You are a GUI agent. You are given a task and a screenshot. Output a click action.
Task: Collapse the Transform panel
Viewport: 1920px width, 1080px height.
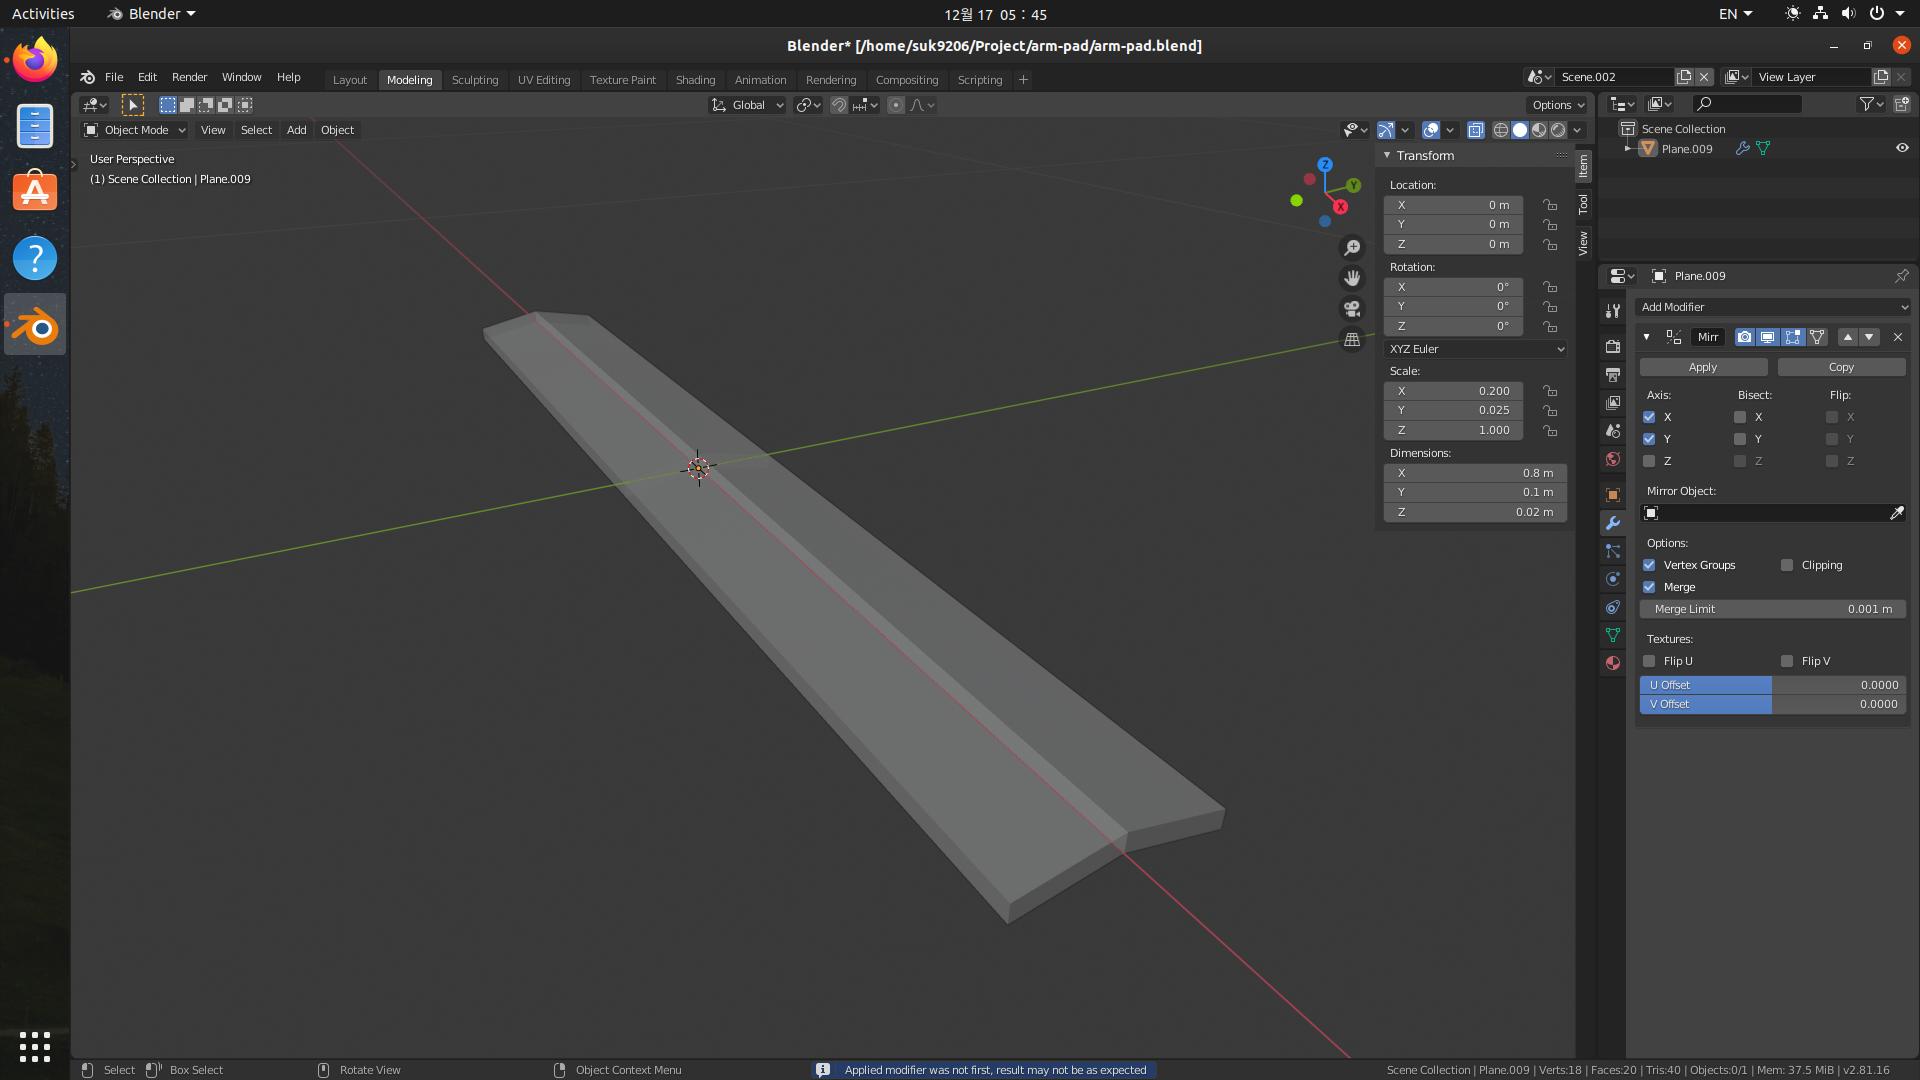1387,155
